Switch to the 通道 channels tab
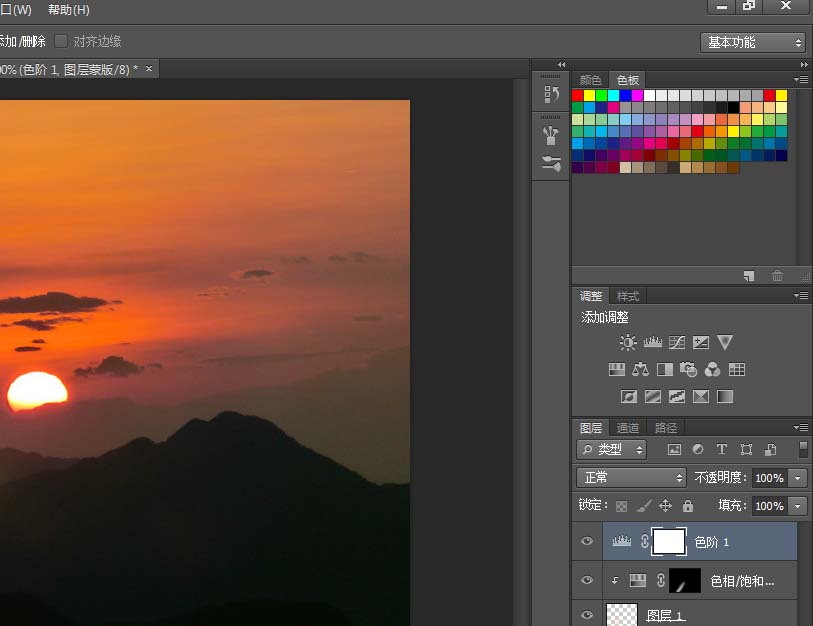Screen dimensions: 813x626 point(628,427)
